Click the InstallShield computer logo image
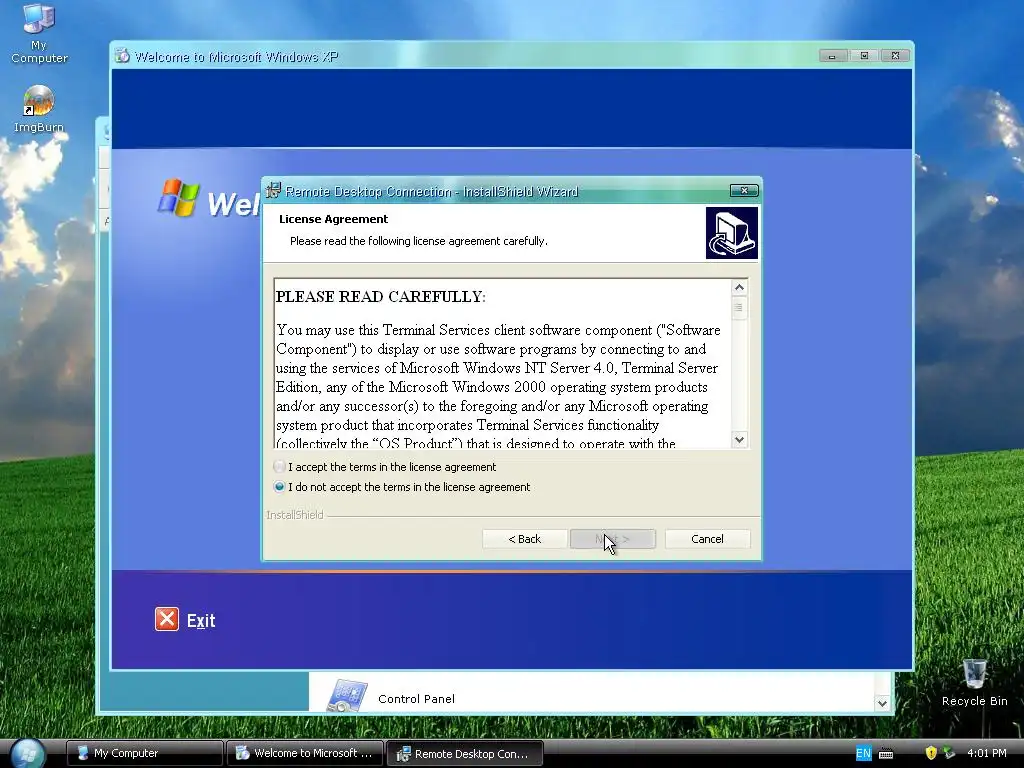 pos(731,233)
